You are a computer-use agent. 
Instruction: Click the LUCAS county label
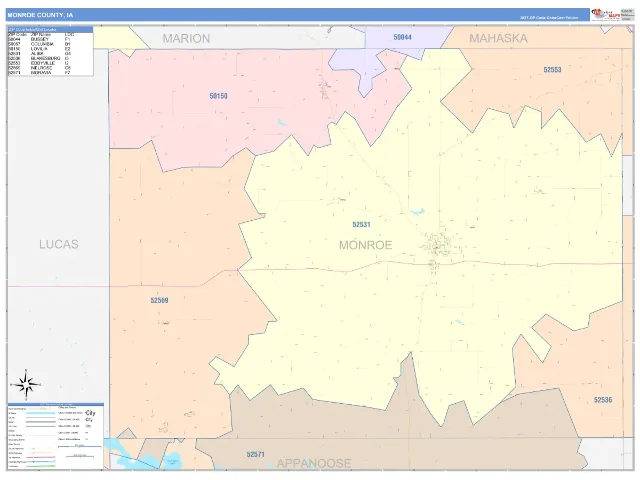pos(59,244)
